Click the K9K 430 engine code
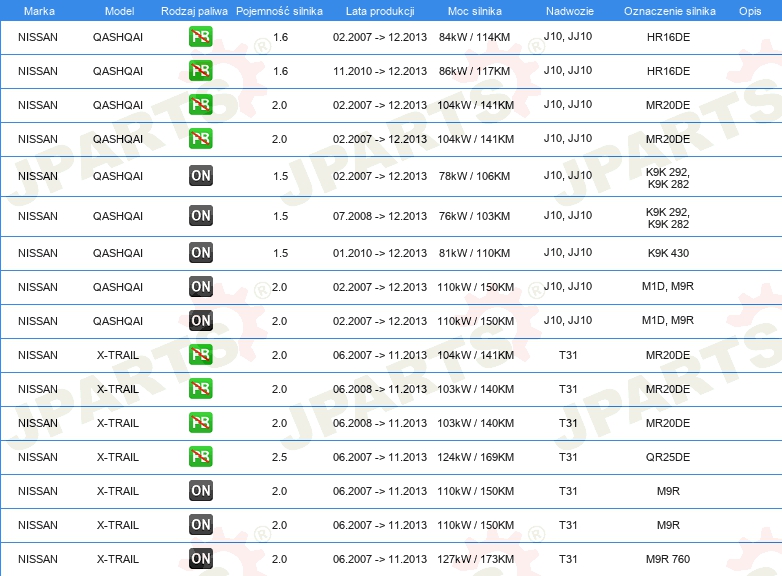Viewport: 782px width, 576px height. (x=668, y=253)
